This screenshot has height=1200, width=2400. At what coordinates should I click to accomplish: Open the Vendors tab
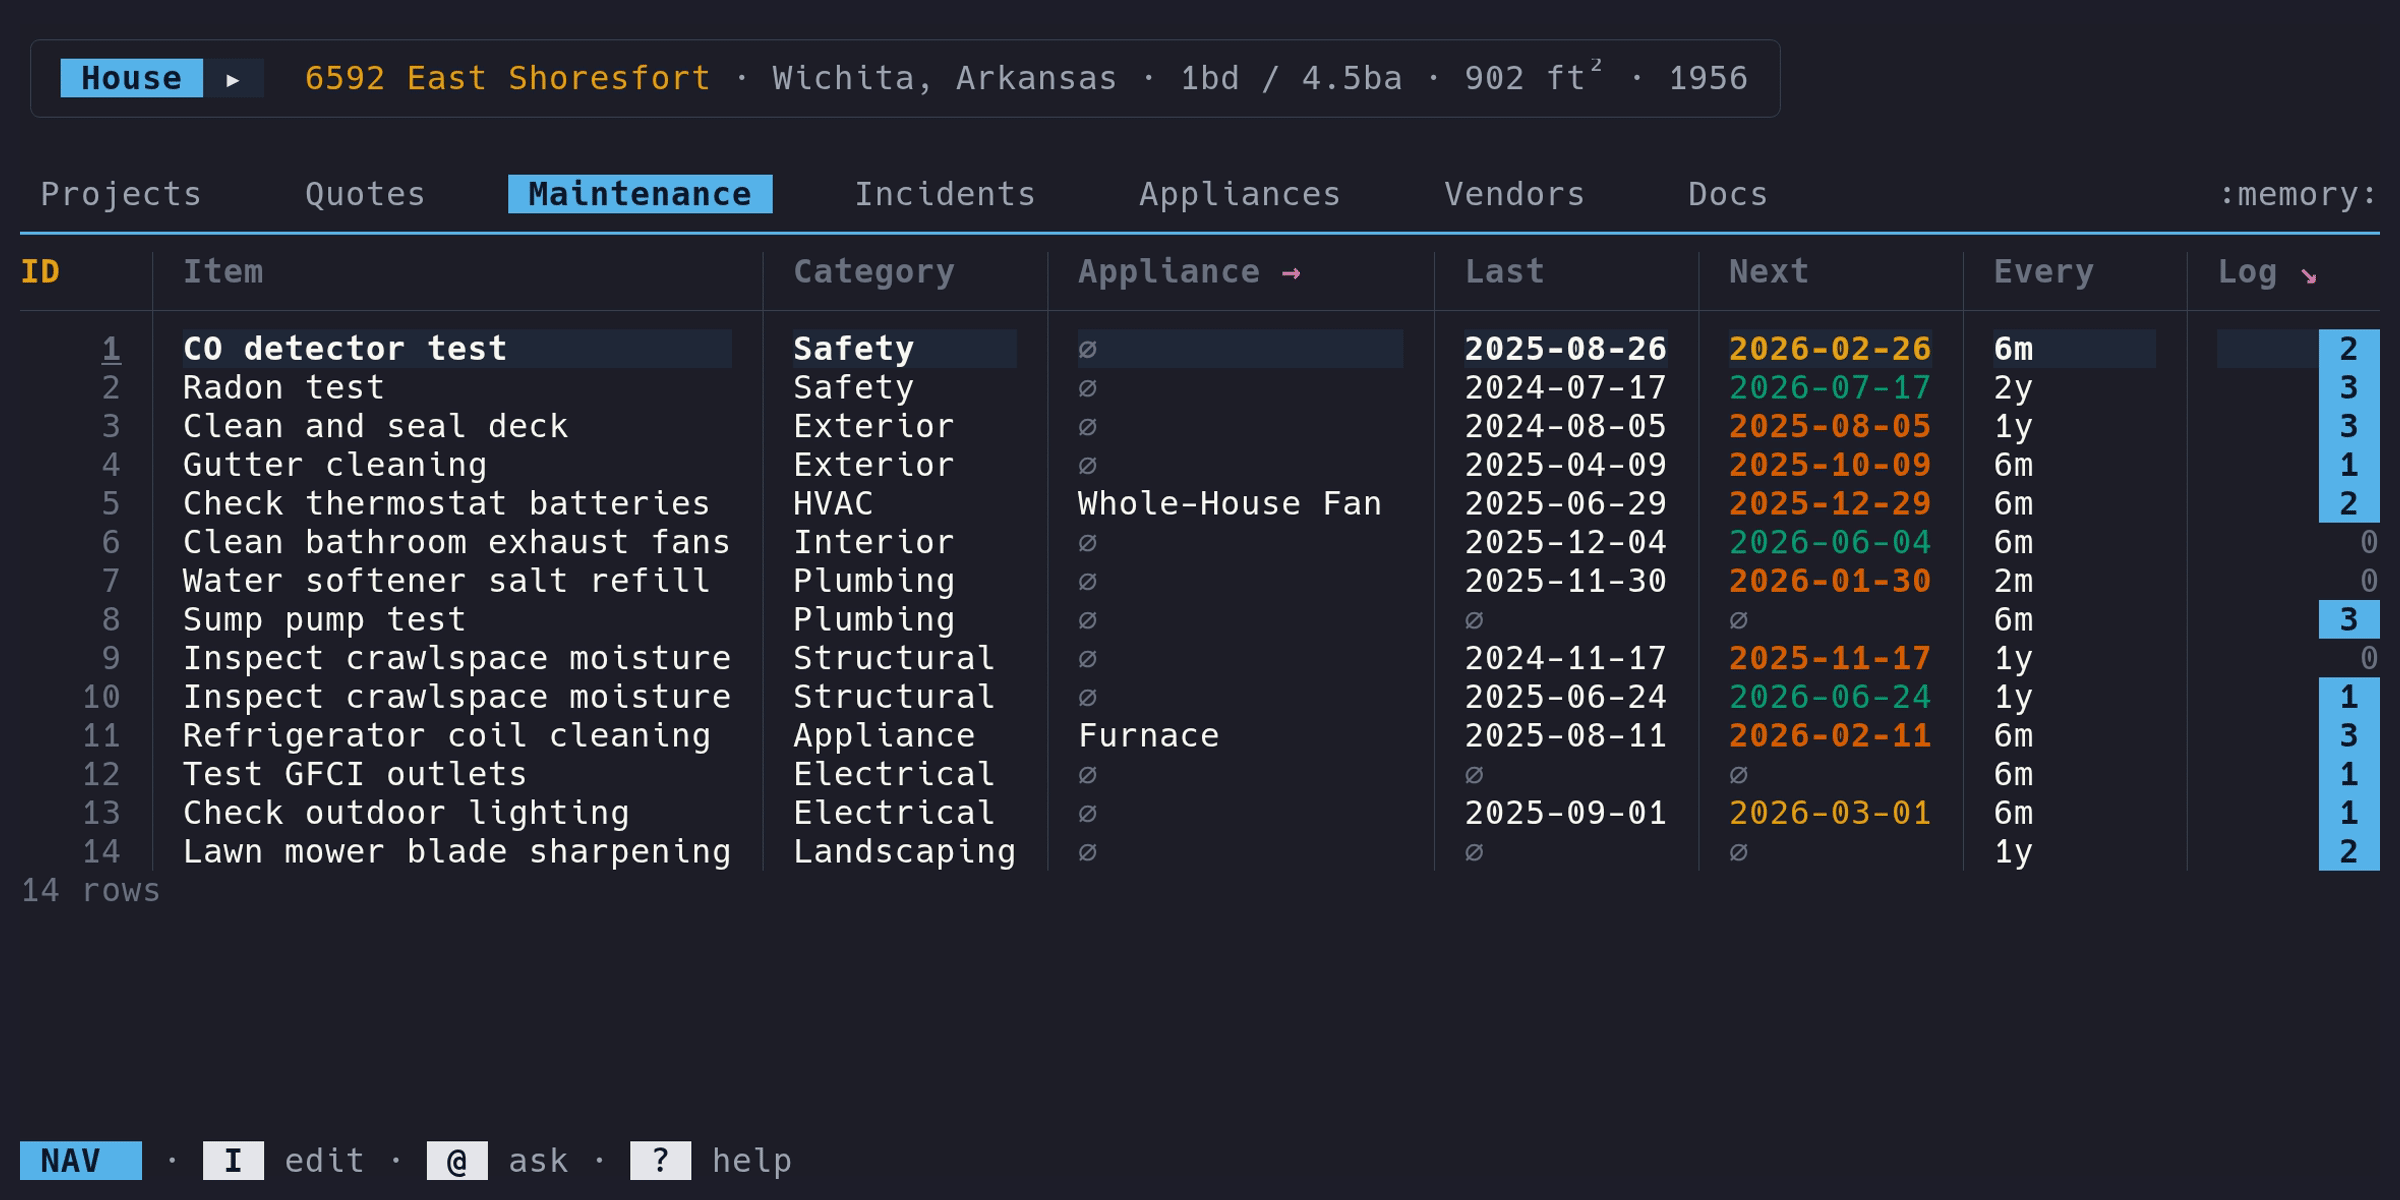(x=1514, y=194)
